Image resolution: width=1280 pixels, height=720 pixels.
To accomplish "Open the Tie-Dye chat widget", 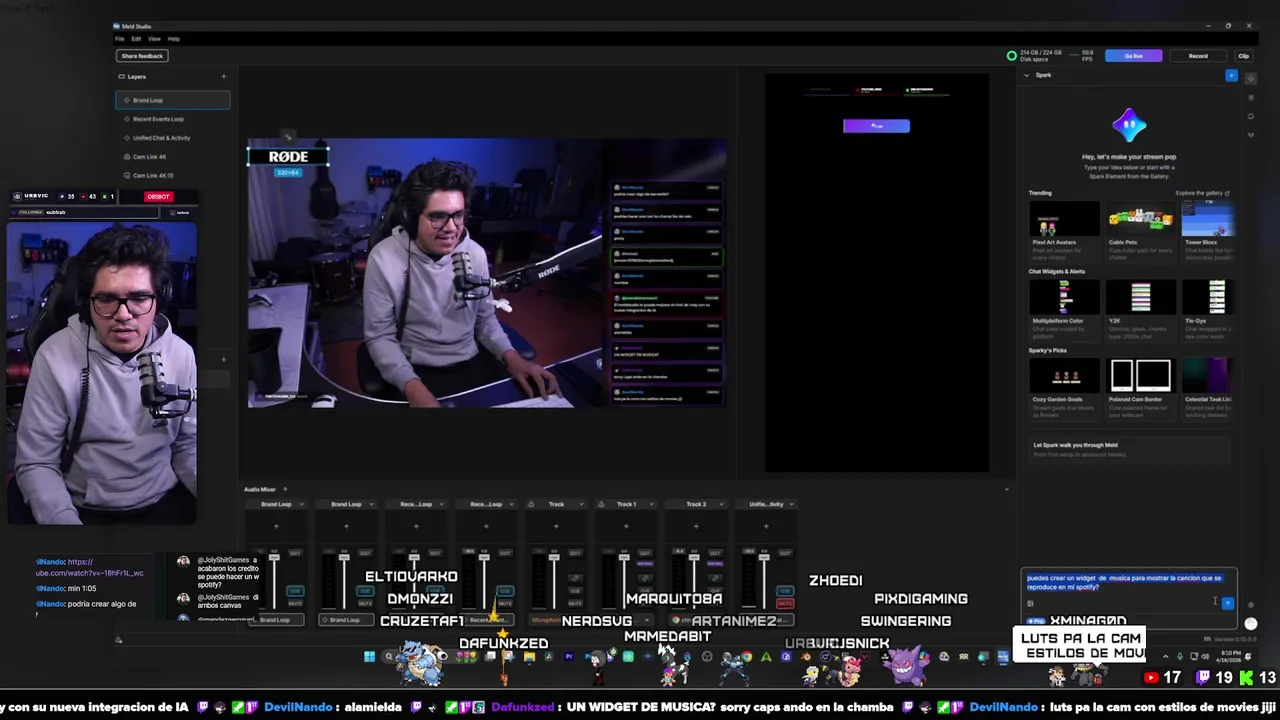I will click(1209, 297).
